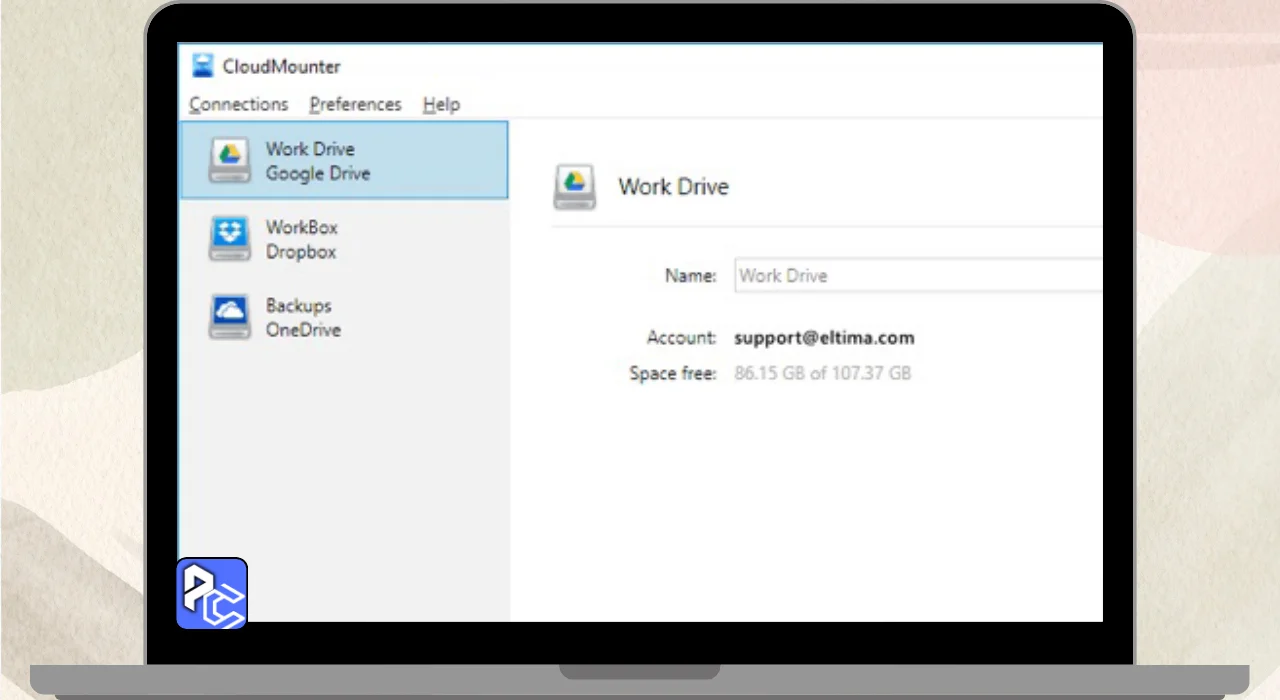1280x700 pixels.
Task: Click the CloudMounter title bar app icon
Action: pos(203,66)
